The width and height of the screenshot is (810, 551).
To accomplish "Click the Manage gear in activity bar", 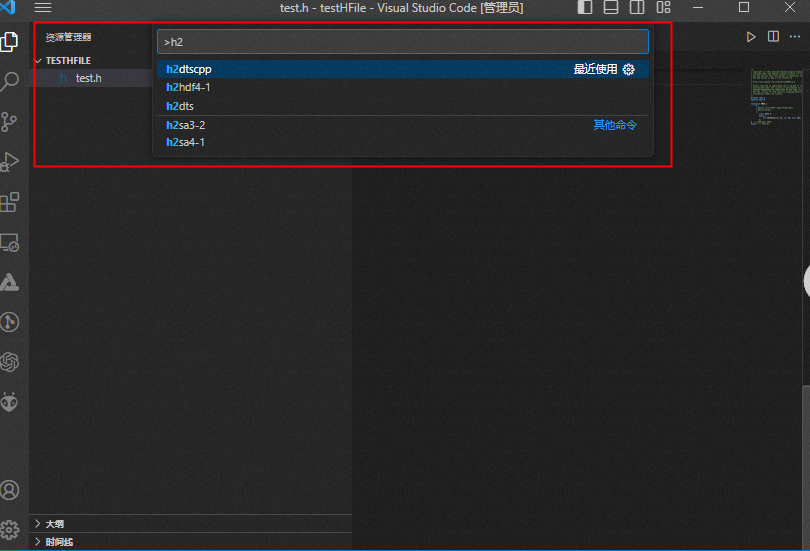I will pyautogui.click(x=10, y=529).
